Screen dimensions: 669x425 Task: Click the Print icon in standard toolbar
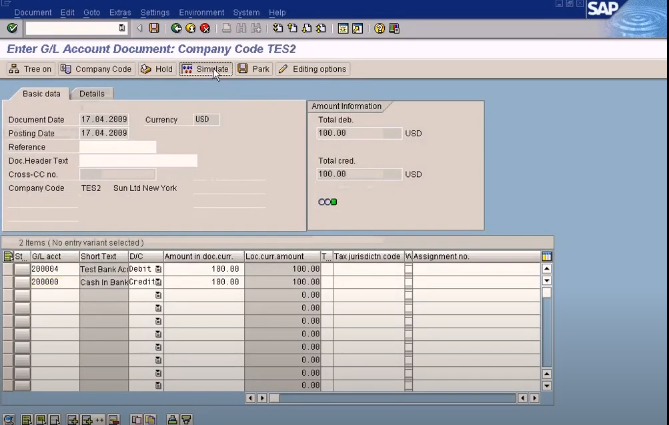click(x=227, y=28)
